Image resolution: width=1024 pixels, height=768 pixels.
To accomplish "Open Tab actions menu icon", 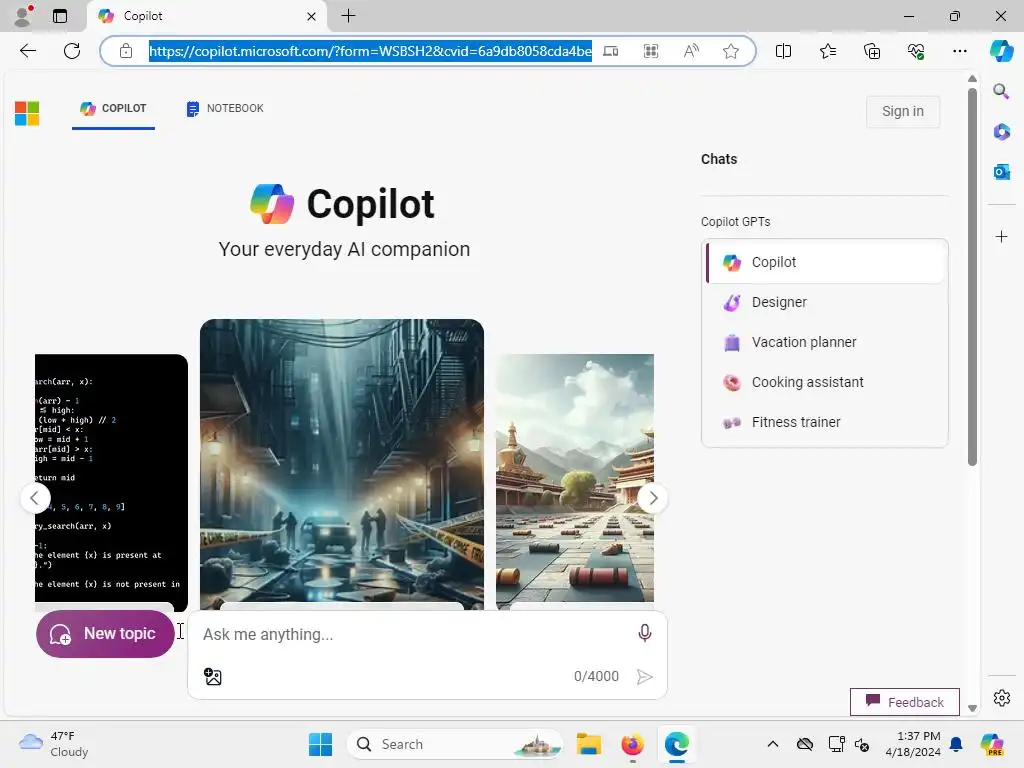I will coord(59,16).
